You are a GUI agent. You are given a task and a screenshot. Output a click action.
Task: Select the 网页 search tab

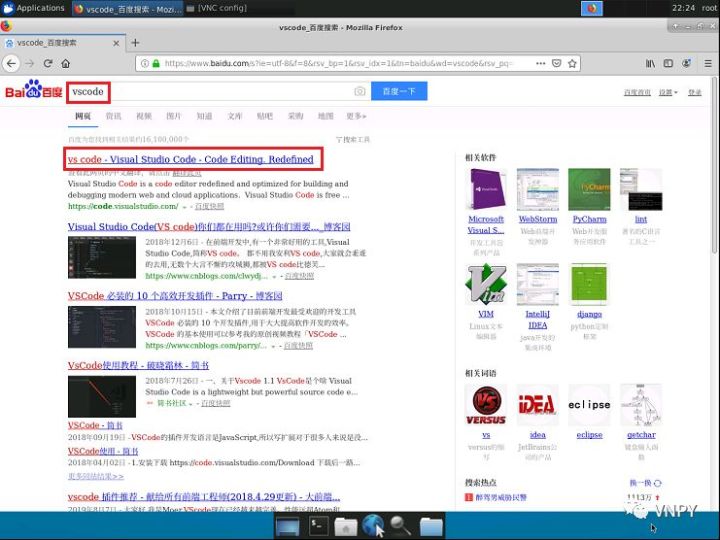point(83,116)
